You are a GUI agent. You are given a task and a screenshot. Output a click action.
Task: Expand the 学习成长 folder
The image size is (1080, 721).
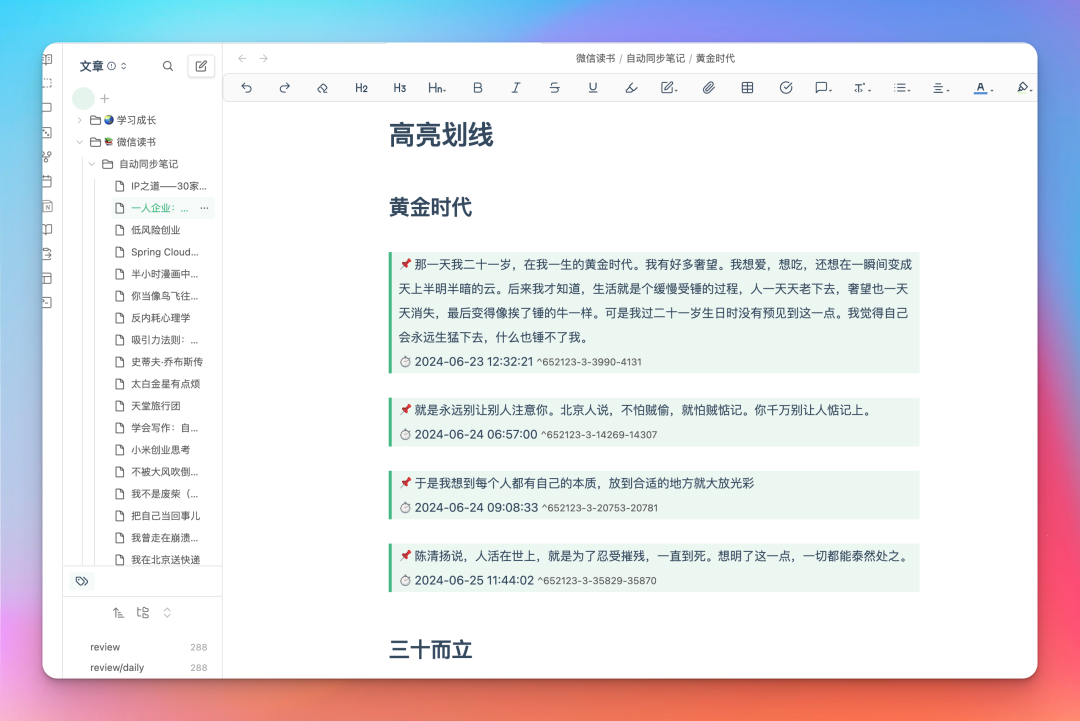pos(80,120)
